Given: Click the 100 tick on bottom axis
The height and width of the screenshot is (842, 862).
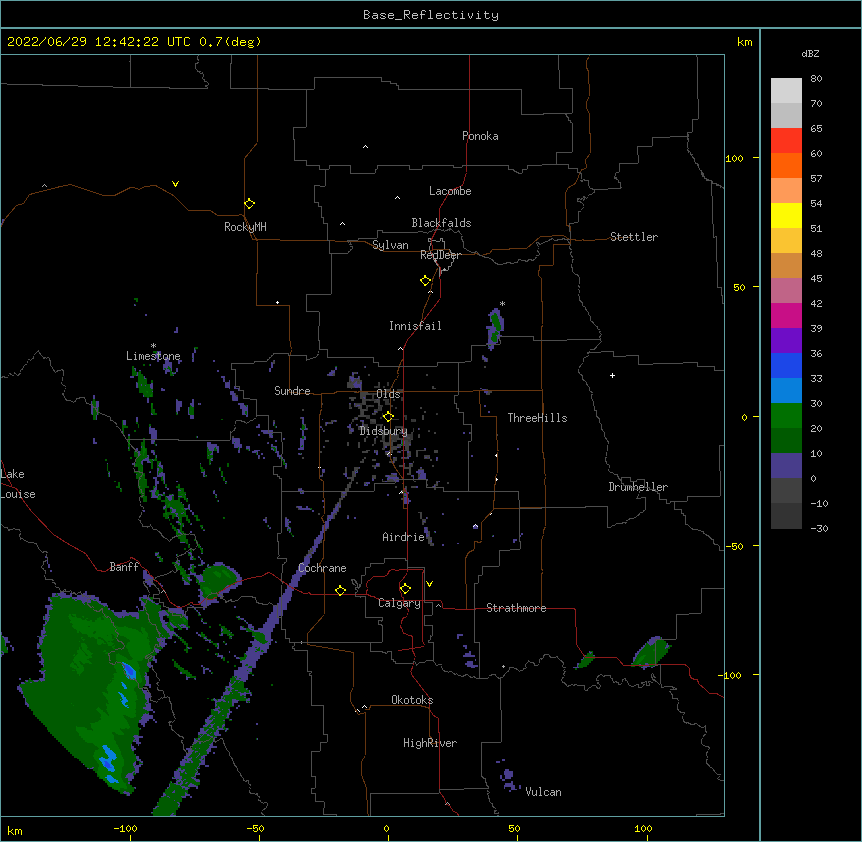Looking at the screenshot, I should coord(643,829).
